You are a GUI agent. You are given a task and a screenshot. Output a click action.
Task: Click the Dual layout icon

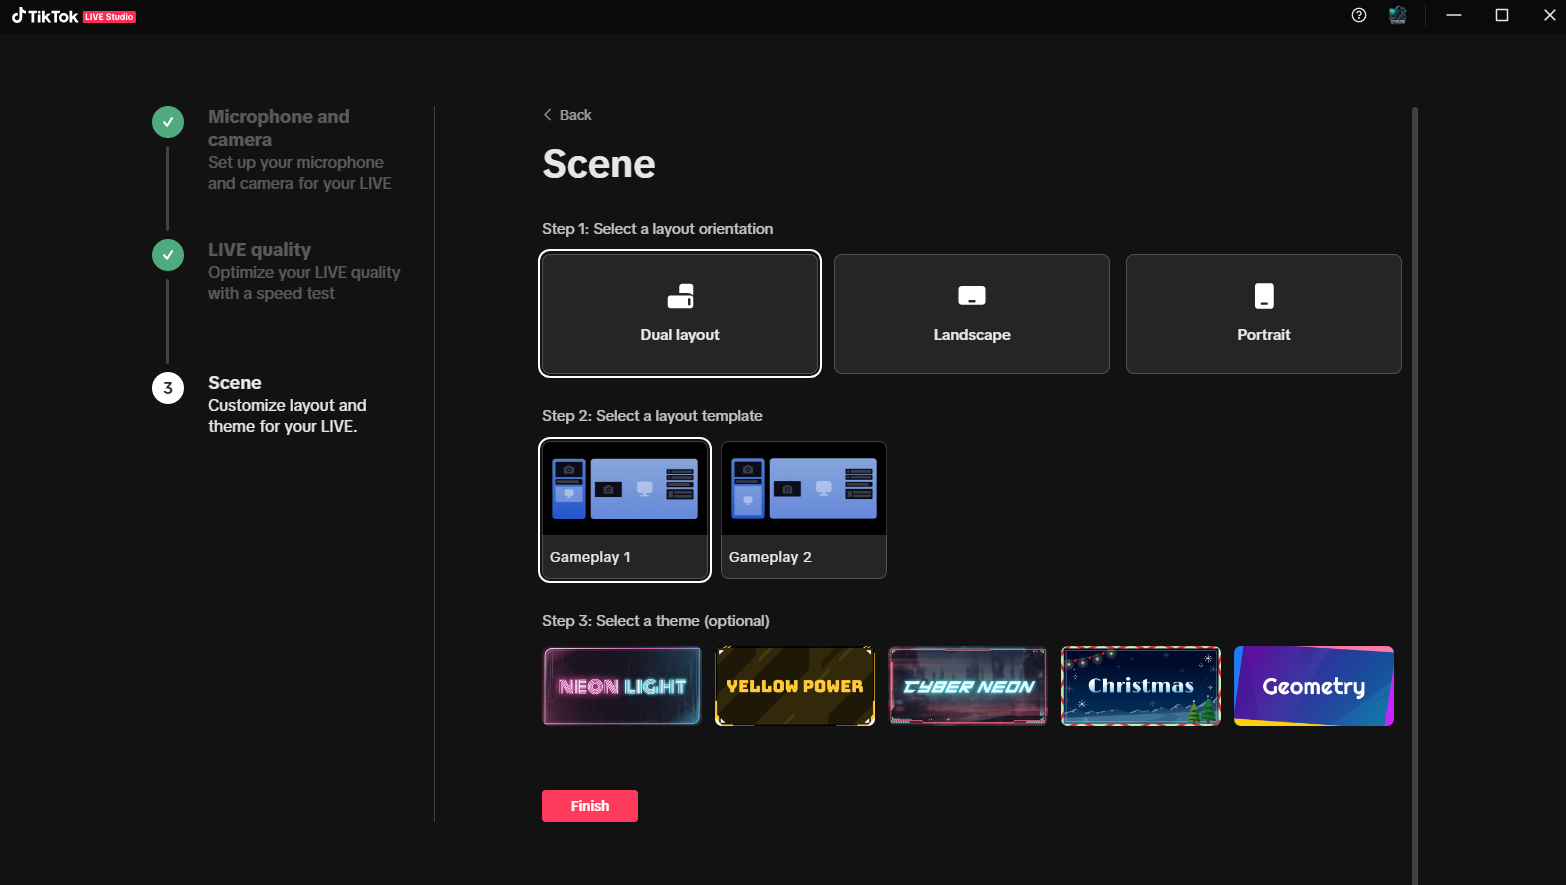(680, 296)
